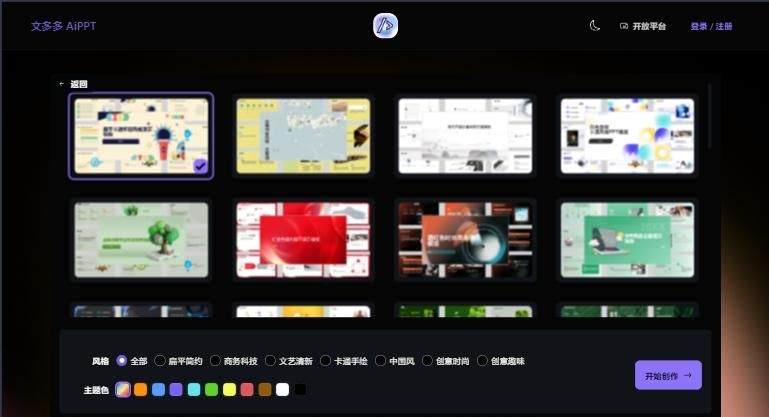
Task: Choose the cyan theme color swatch
Action: [x=194, y=390]
